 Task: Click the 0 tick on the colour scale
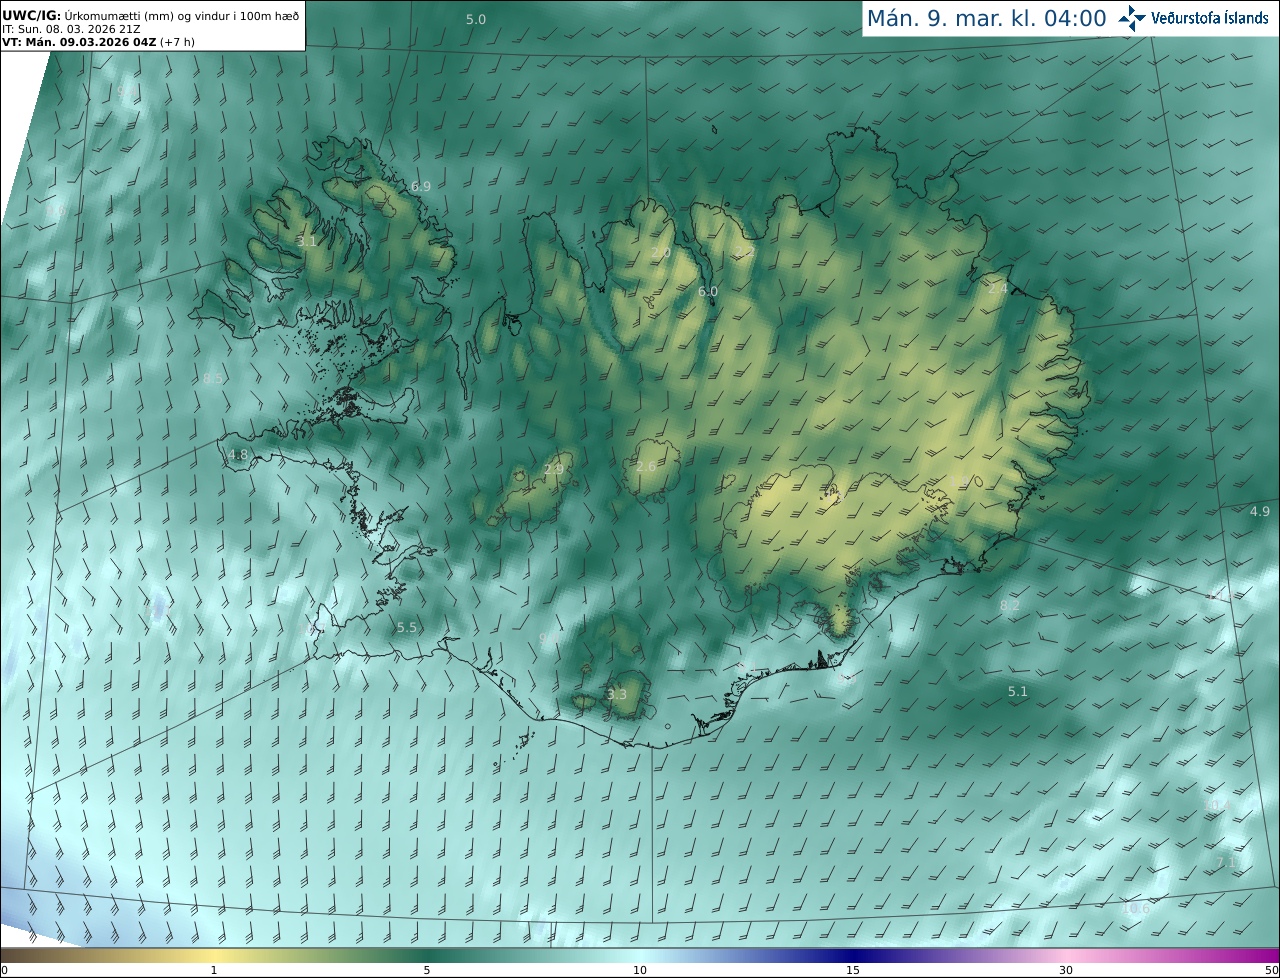coord(4,970)
